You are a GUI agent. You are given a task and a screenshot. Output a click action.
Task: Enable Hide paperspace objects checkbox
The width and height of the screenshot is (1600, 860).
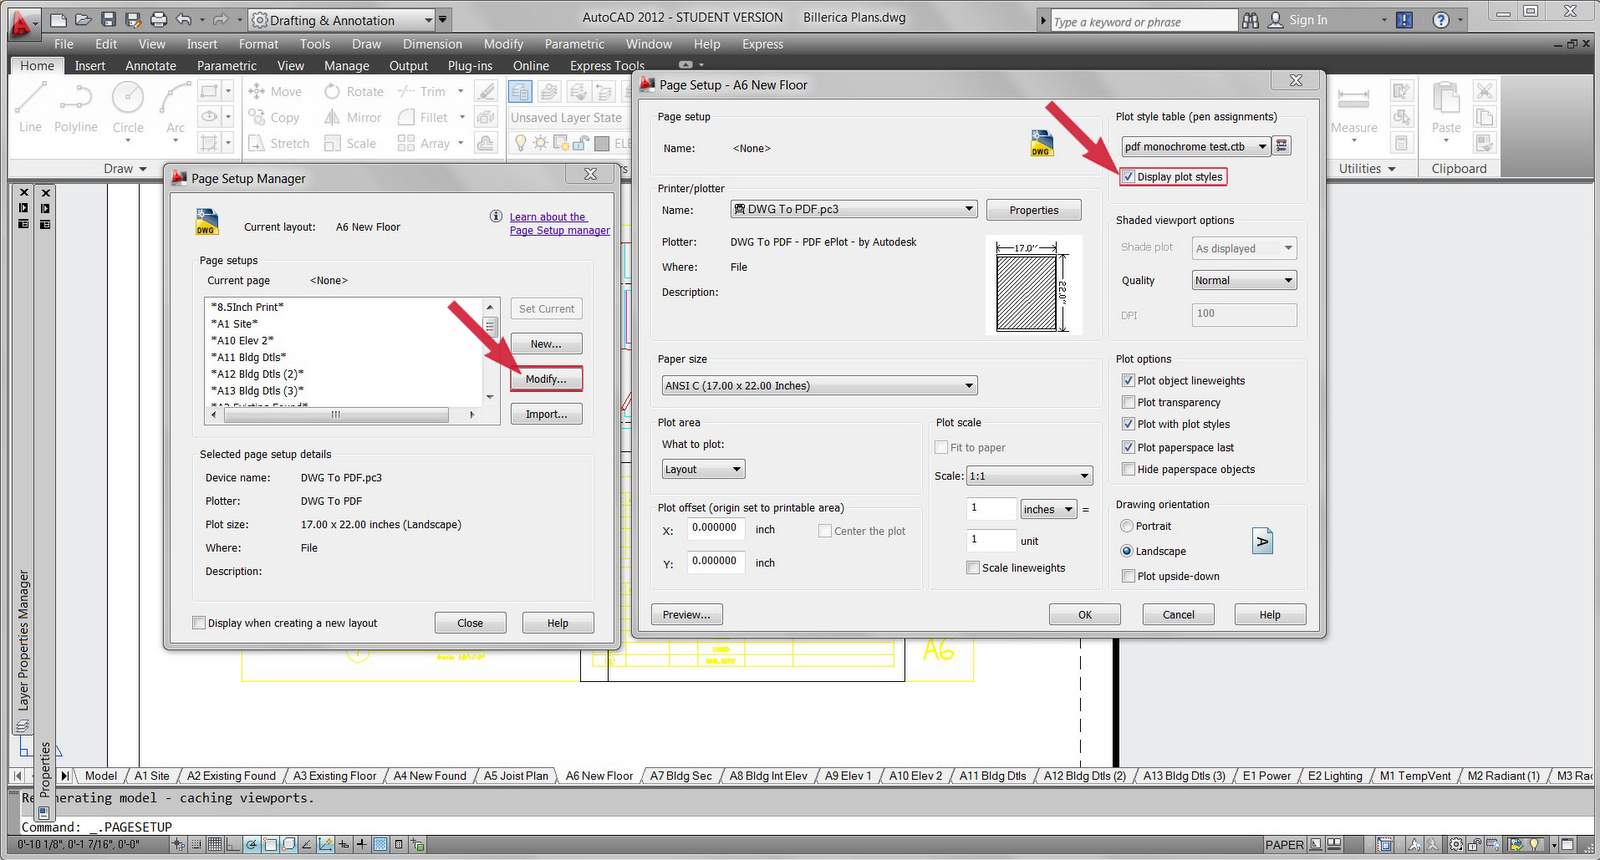coord(1128,470)
